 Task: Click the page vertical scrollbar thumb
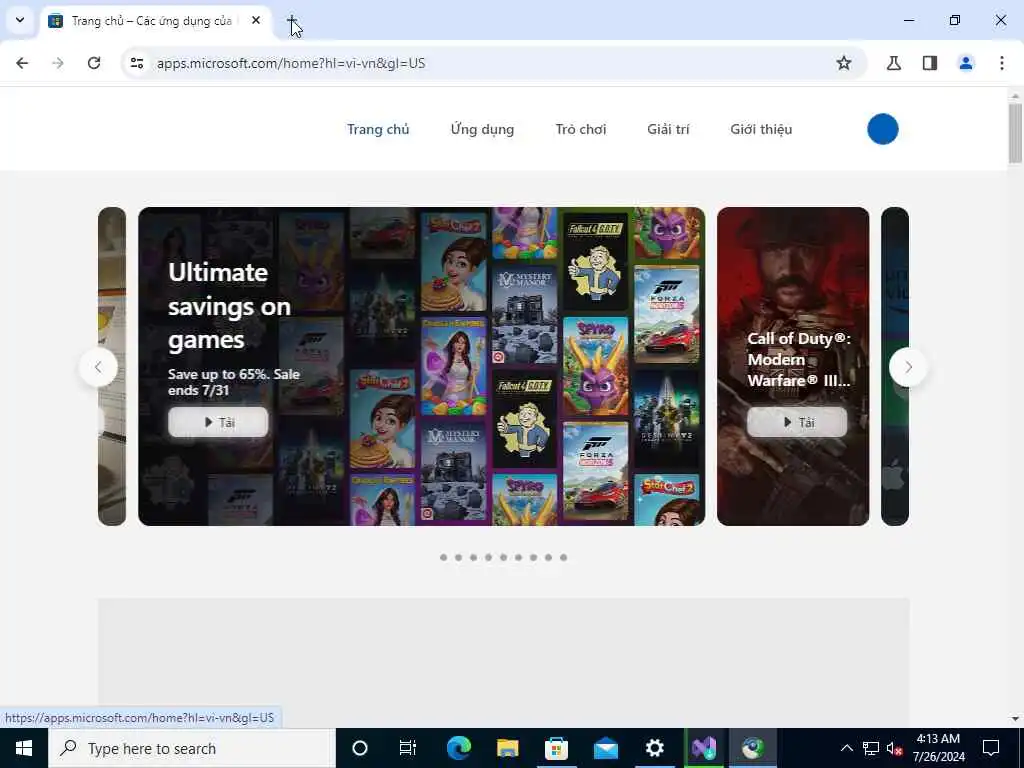click(1015, 133)
